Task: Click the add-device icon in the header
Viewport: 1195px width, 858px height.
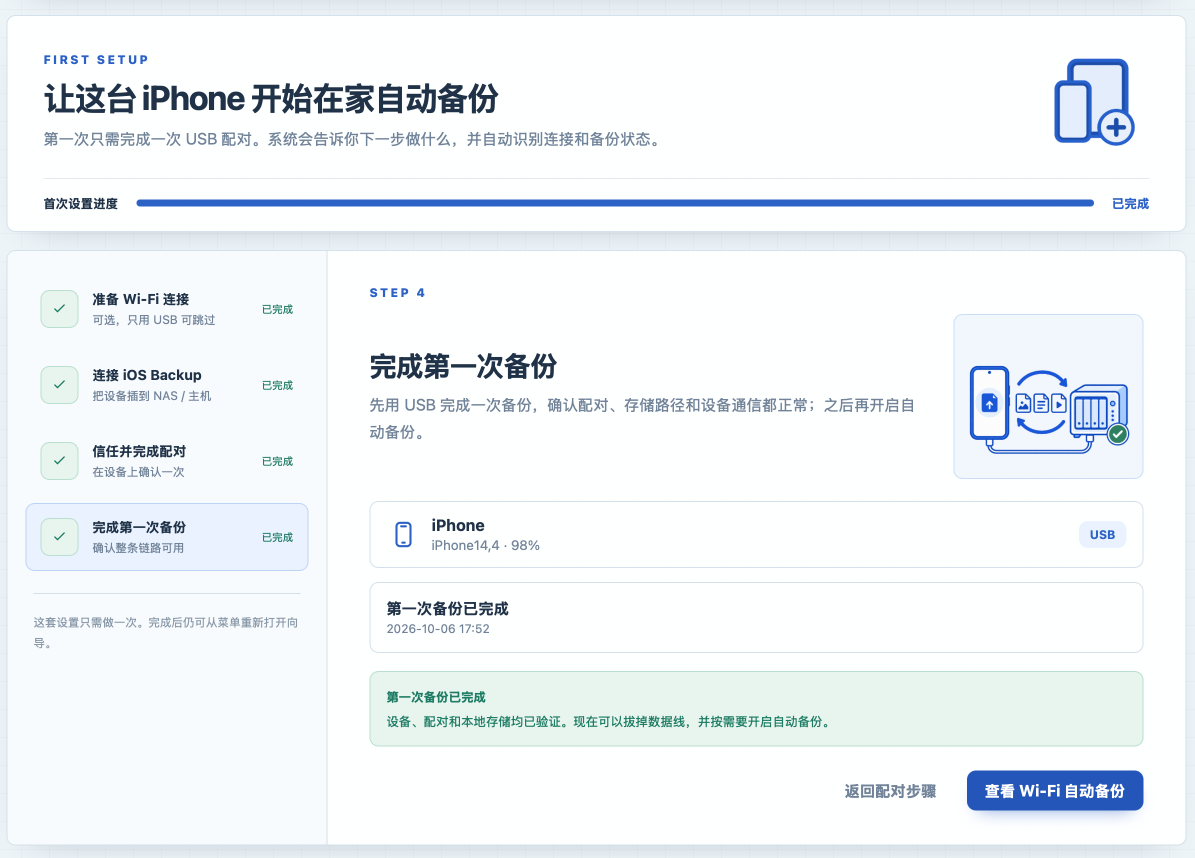Action: (x=1094, y=102)
